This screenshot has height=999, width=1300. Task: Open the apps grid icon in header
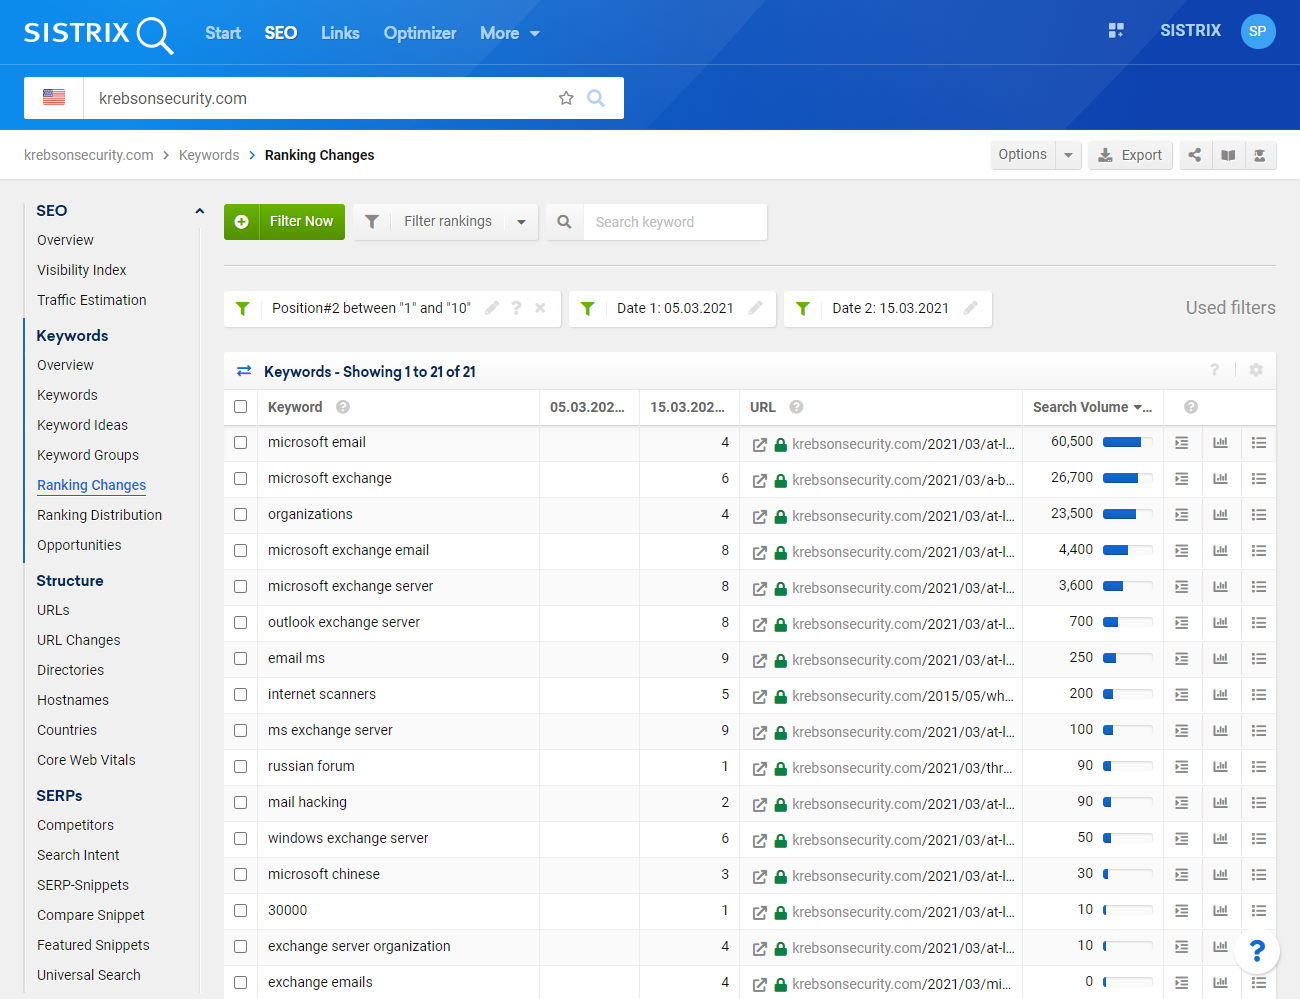(x=1116, y=31)
